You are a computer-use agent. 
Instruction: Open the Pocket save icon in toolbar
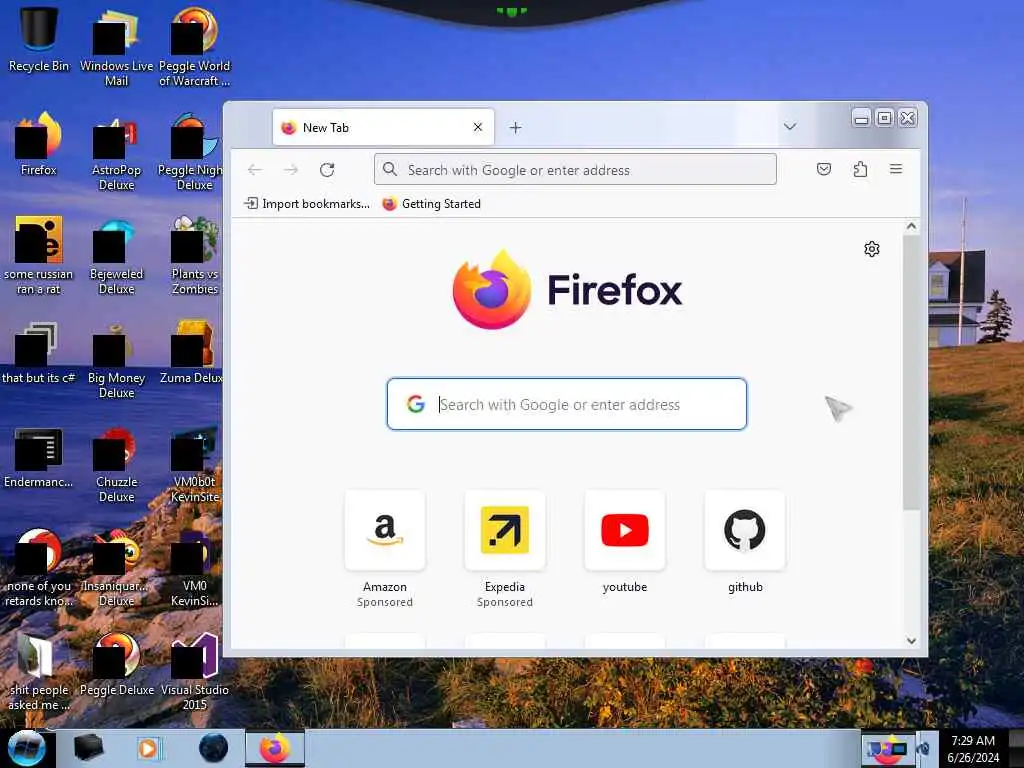click(824, 170)
